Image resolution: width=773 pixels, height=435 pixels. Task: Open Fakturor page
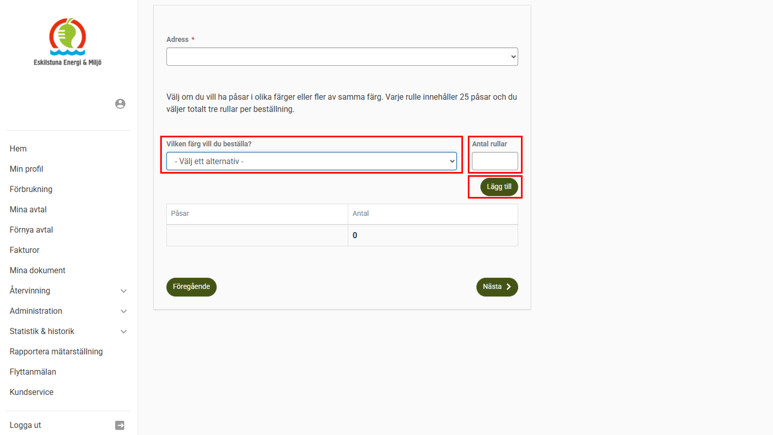(x=25, y=250)
